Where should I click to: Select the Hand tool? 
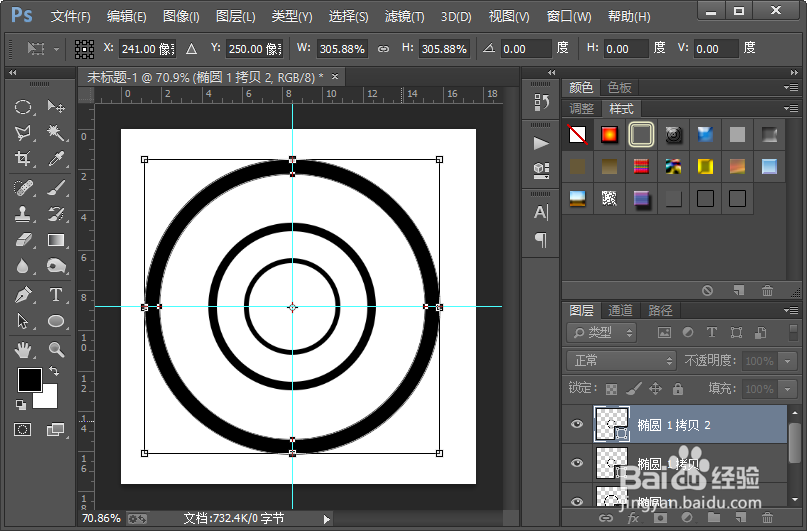(x=23, y=349)
